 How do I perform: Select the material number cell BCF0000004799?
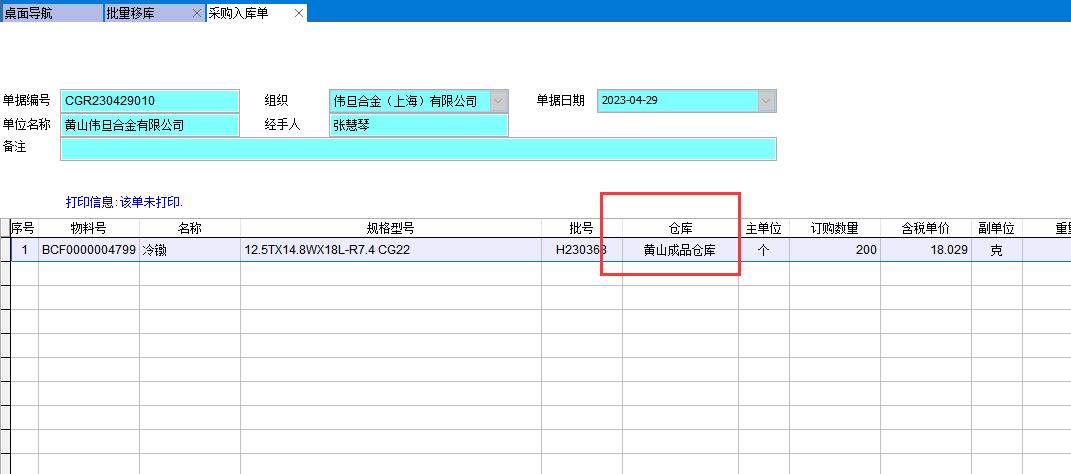pyautogui.click(x=88, y=250)
